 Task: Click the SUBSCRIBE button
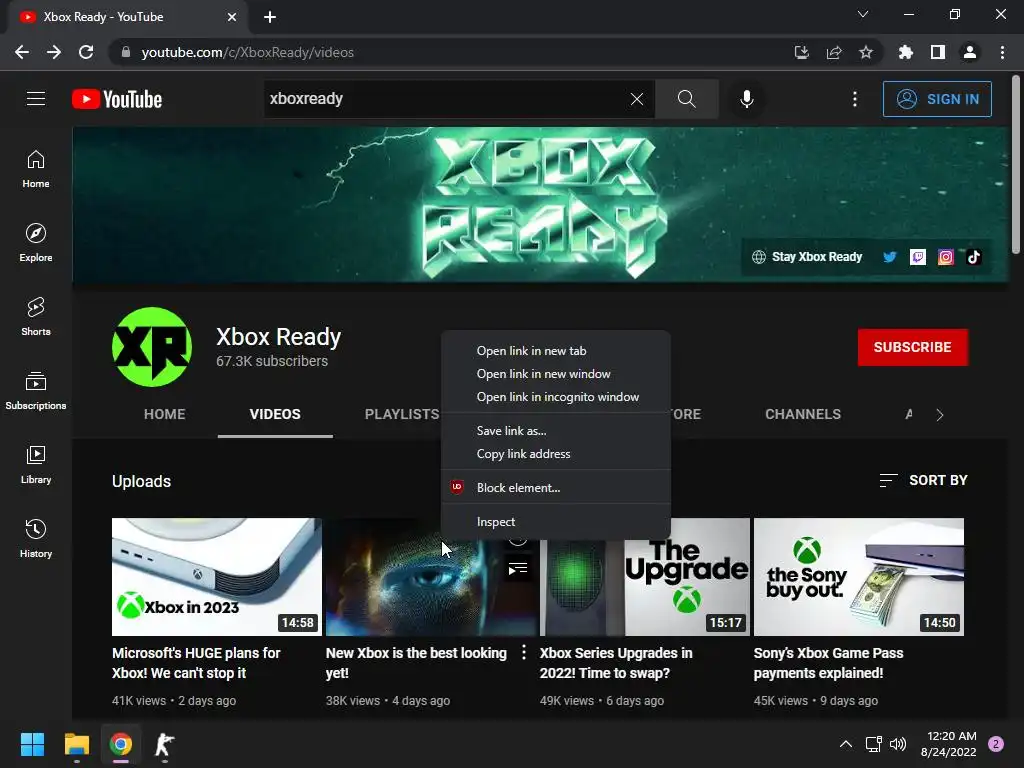[912, 347]
